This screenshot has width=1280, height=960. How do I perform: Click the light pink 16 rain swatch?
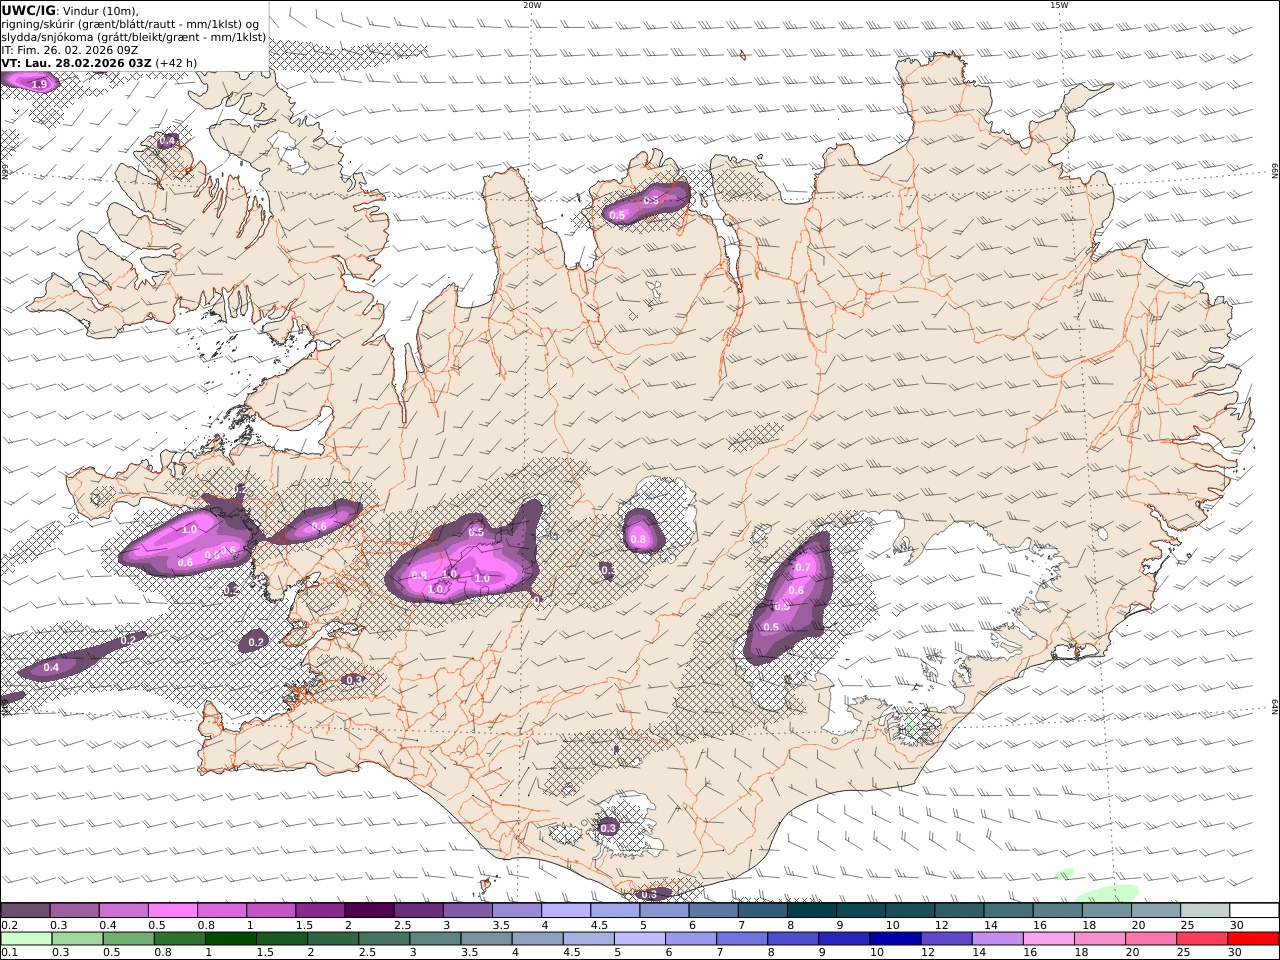1048,938
